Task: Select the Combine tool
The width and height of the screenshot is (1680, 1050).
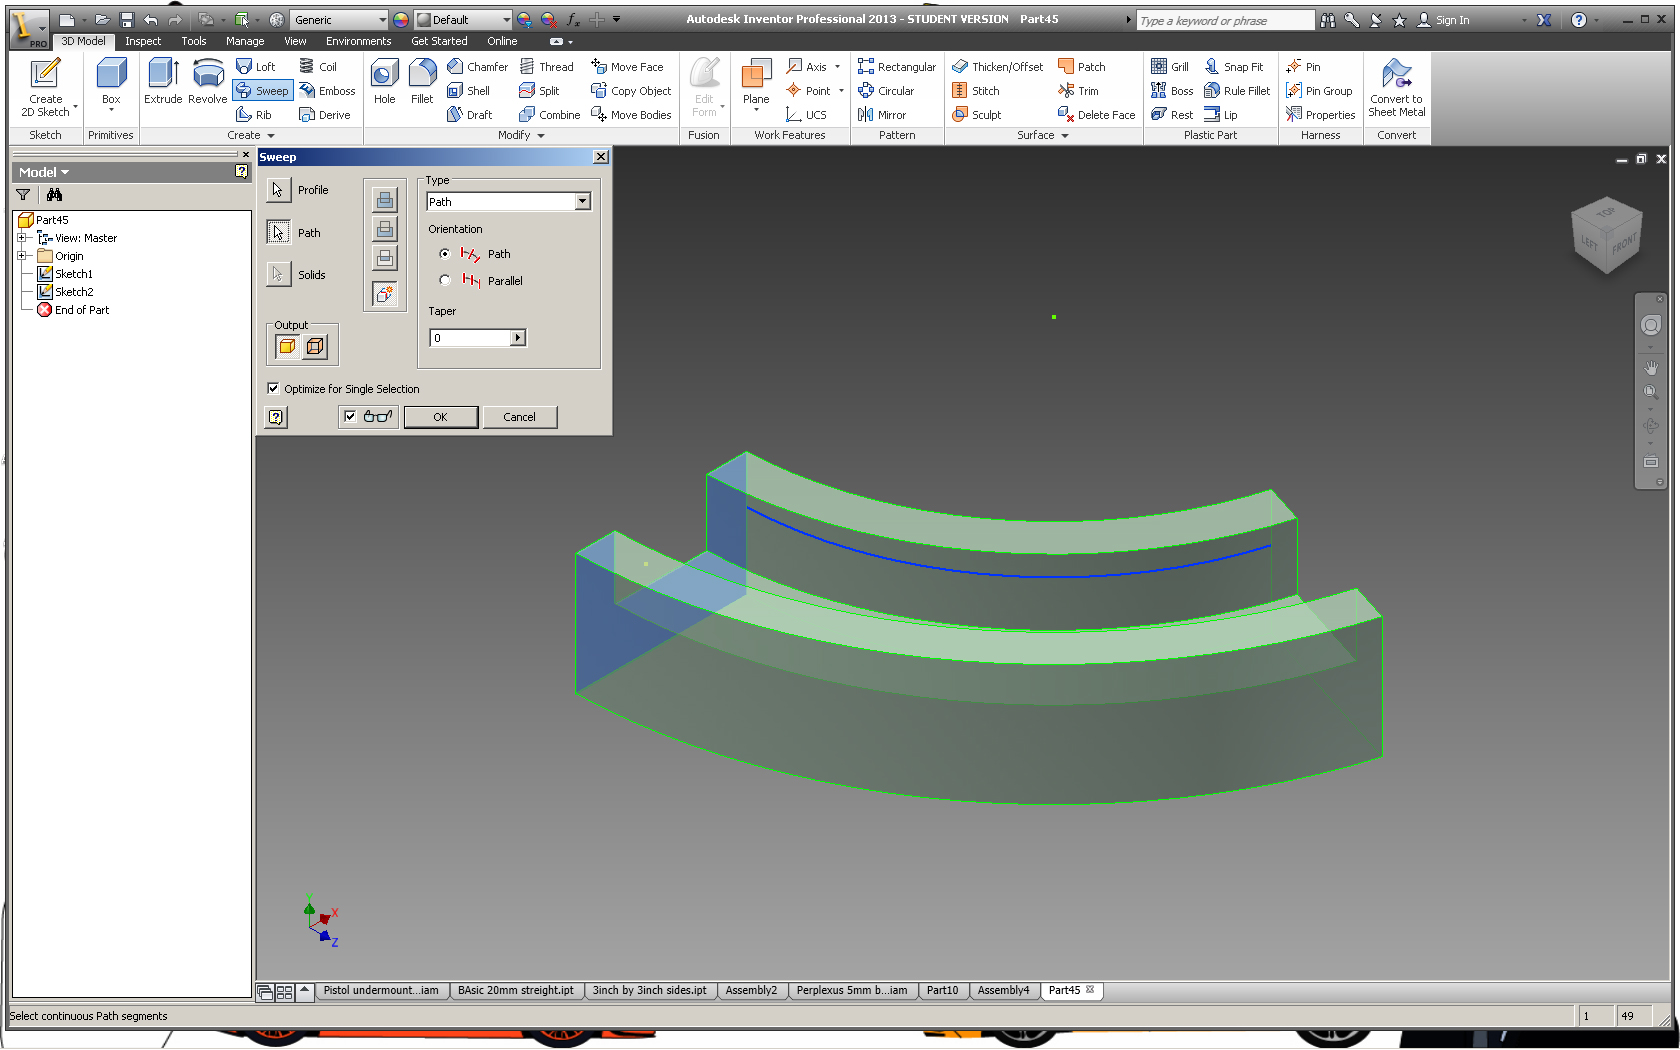Action: tap(549, 115)
